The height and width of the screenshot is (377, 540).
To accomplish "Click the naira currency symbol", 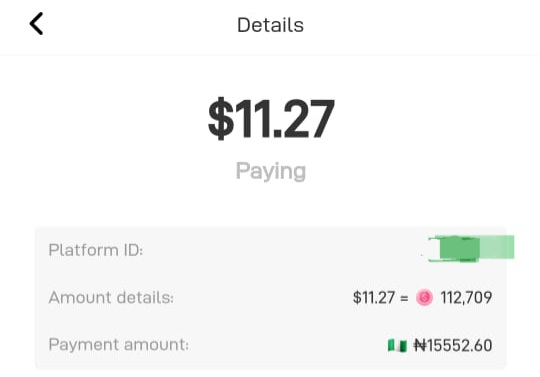I will click(420, 345).
